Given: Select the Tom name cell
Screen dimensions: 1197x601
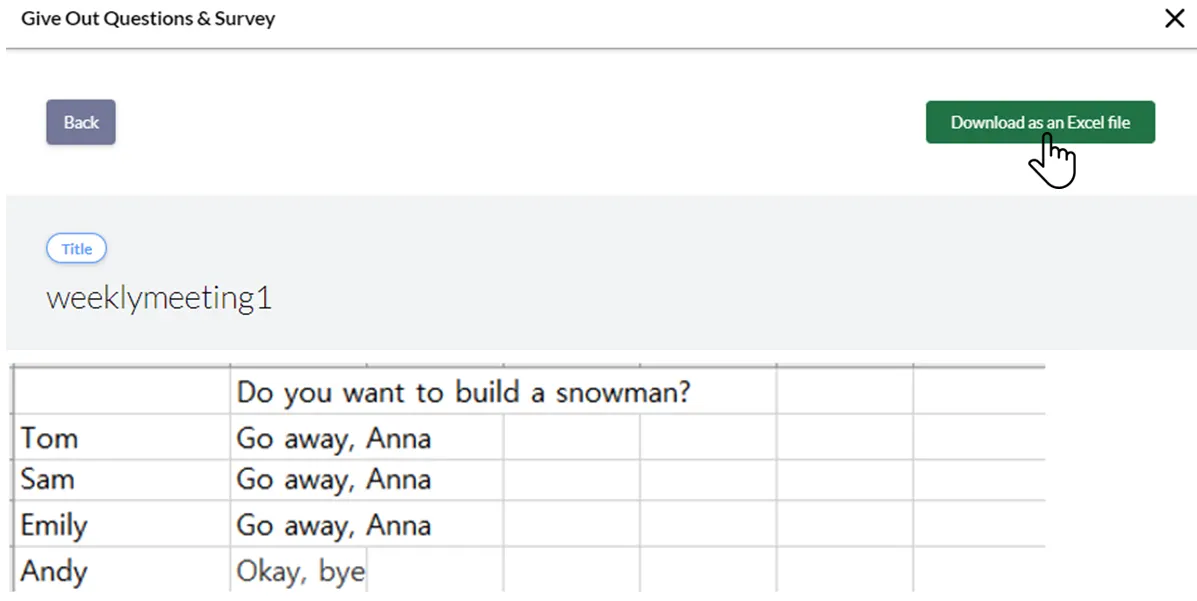Looking at the screenshot, I should click(x=50, y=438).
